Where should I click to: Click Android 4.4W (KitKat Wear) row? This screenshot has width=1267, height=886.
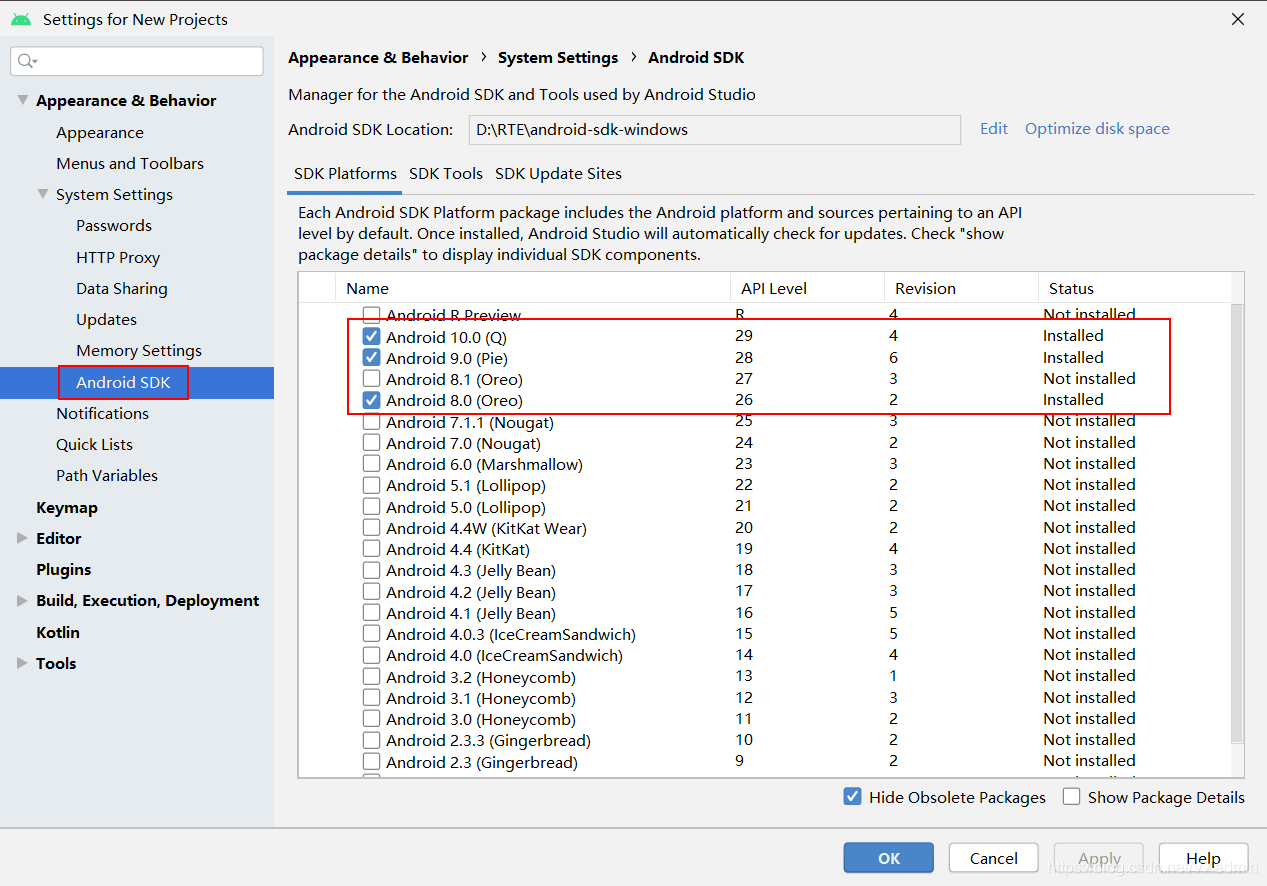[x=486, y=528]
